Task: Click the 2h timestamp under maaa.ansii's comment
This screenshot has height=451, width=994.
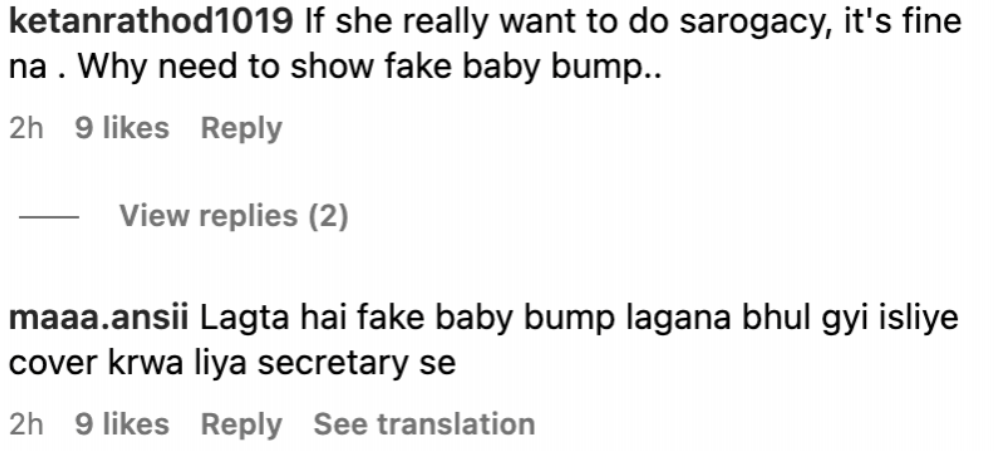Action: [26, 424]
